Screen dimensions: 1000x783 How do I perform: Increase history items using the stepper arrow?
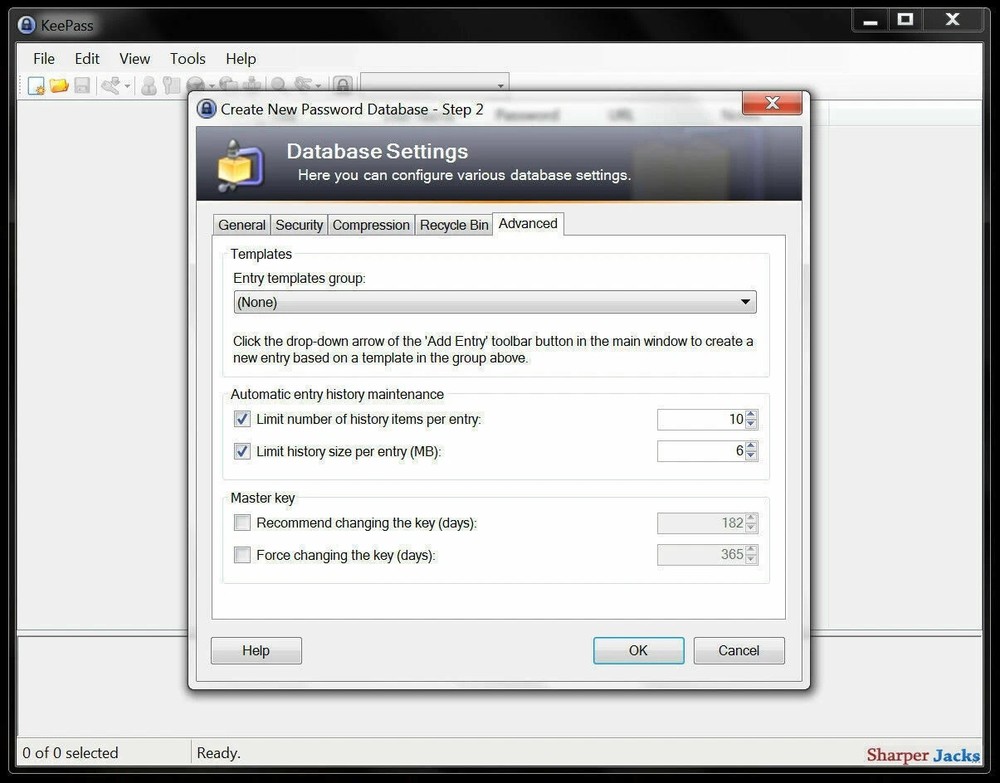pyautogui.click(x=751, y=415)
